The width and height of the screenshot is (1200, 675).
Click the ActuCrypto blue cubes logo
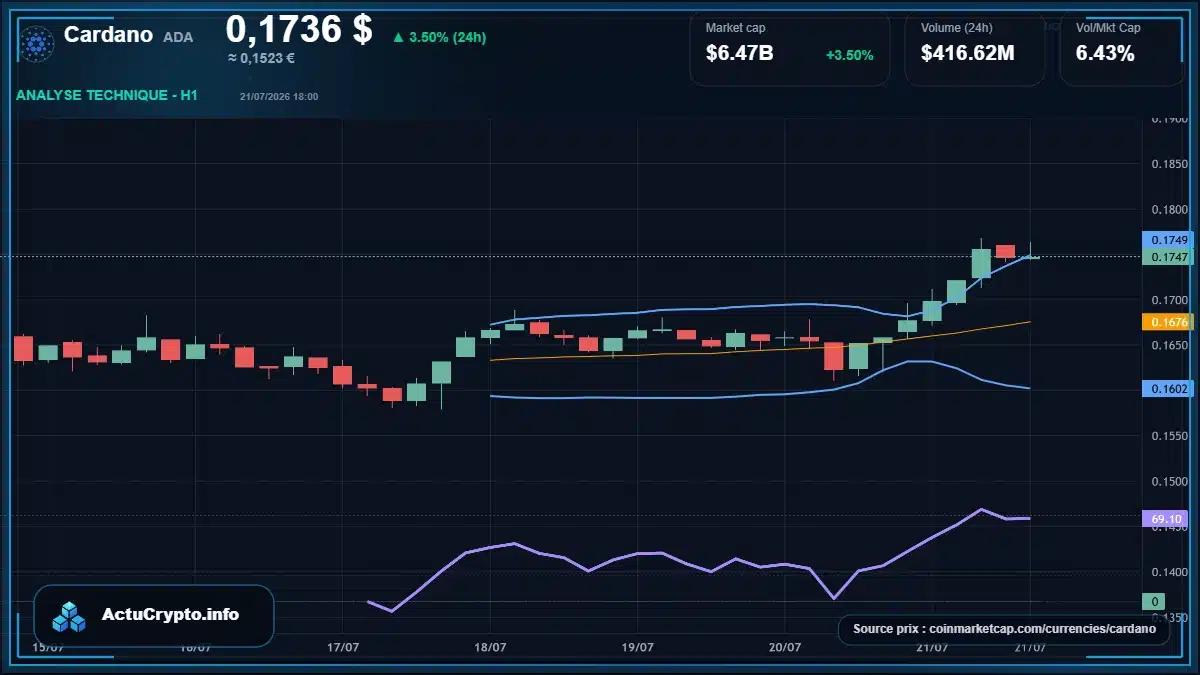click(70, 616)
